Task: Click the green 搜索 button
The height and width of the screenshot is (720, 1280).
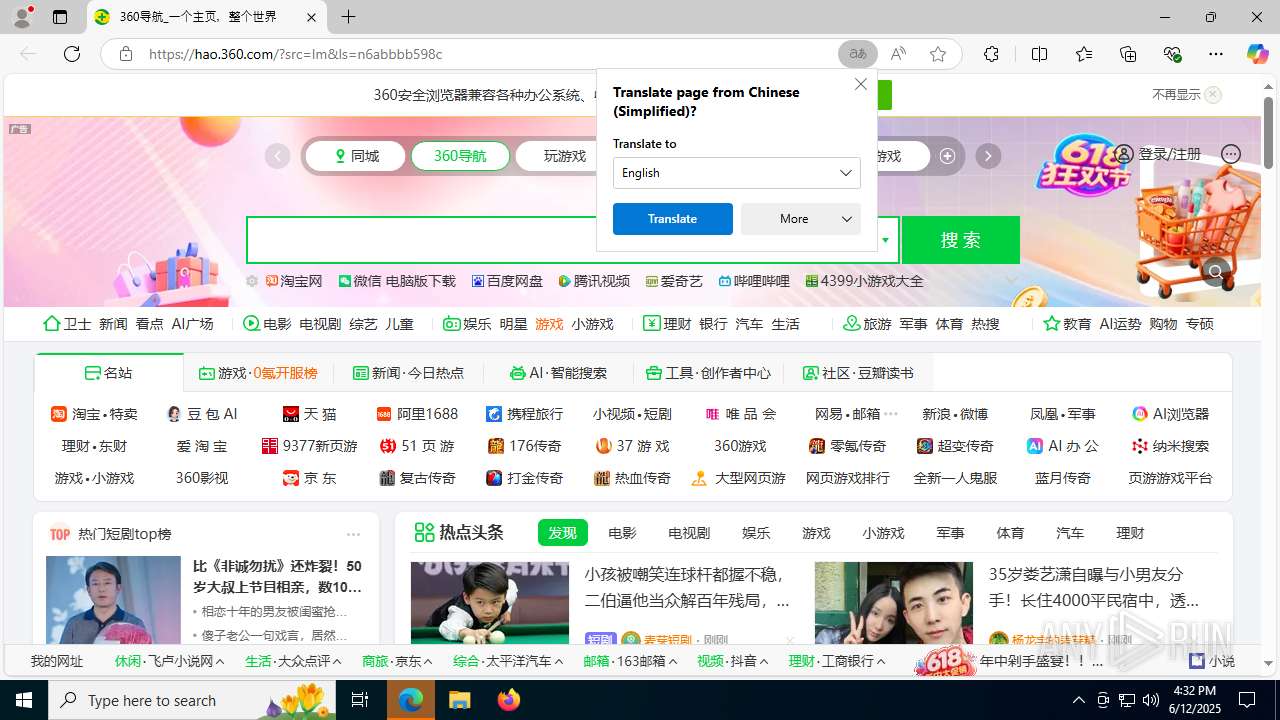Action: tap(961, 240)
